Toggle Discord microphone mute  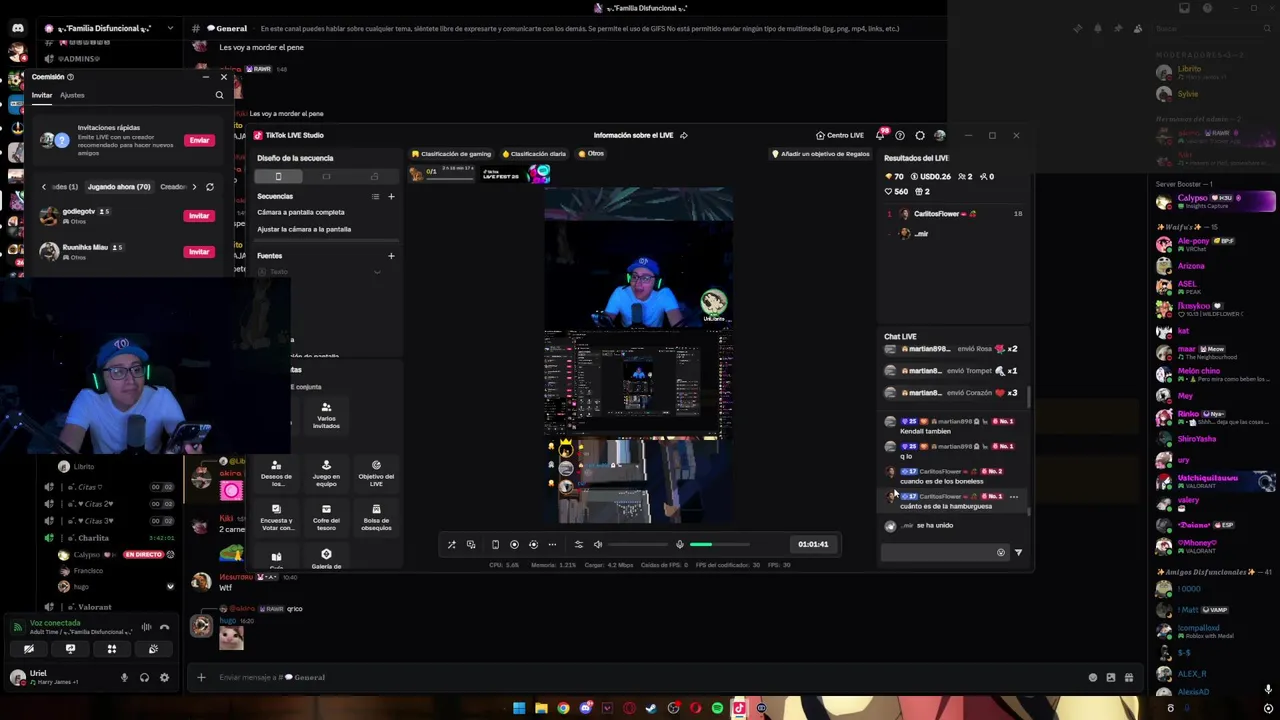click(124, 677)
